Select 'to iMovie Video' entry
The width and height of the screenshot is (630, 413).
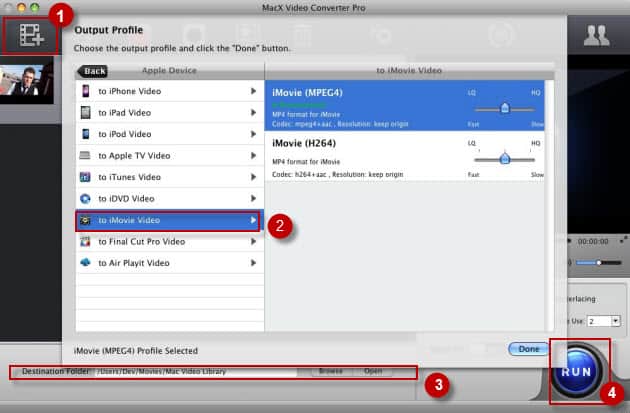click(x=170, y=220)
